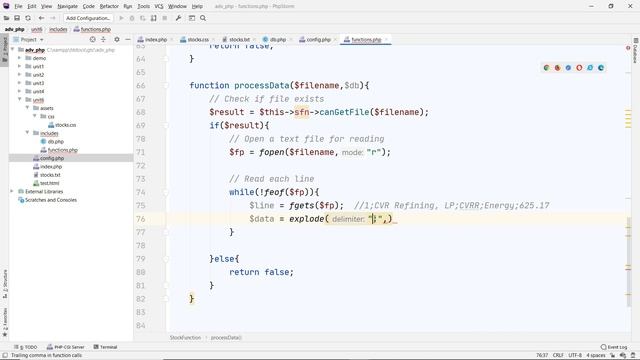This screenshot has width=640, height=360.
Task: Click processData() in the code breadcrumb
Action: click(226, 338)
